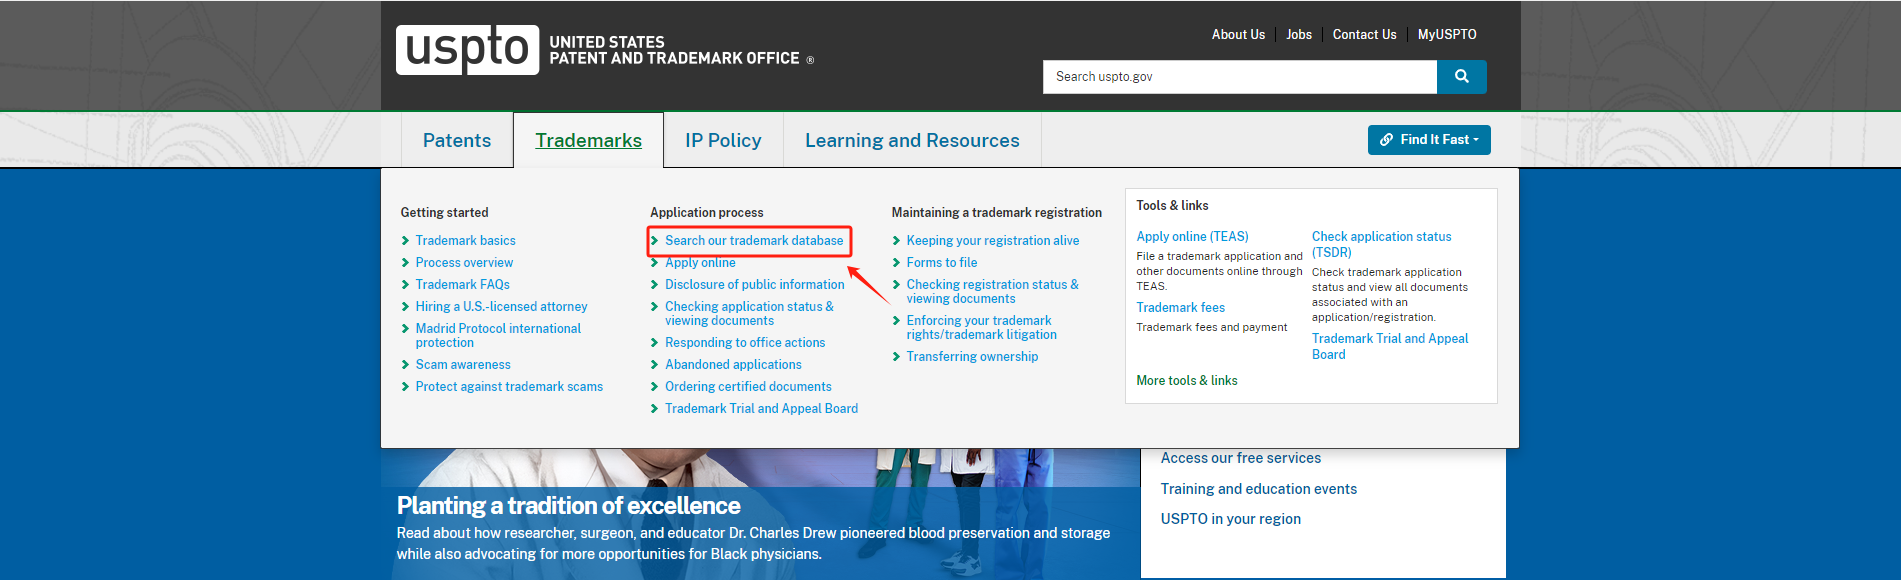Open Ordering certified documents link
Viewport: 1901px width, 580px height.
748,387
